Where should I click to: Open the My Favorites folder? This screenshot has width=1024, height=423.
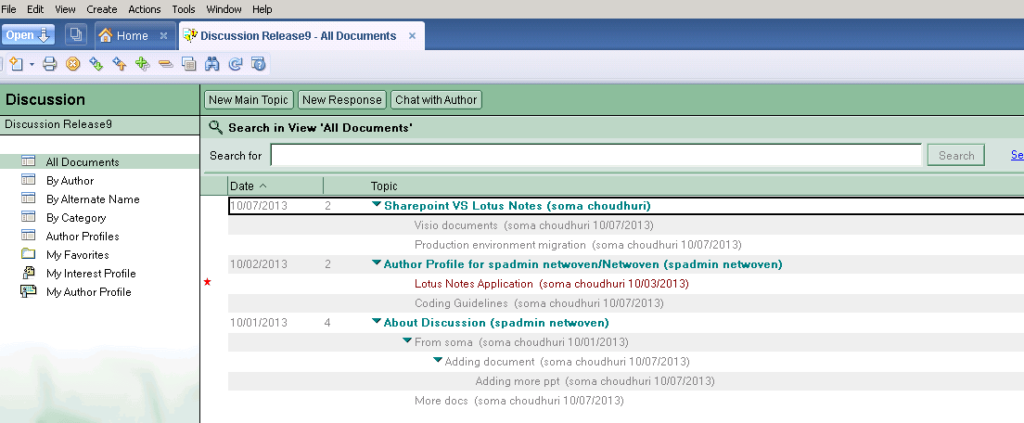78,255
